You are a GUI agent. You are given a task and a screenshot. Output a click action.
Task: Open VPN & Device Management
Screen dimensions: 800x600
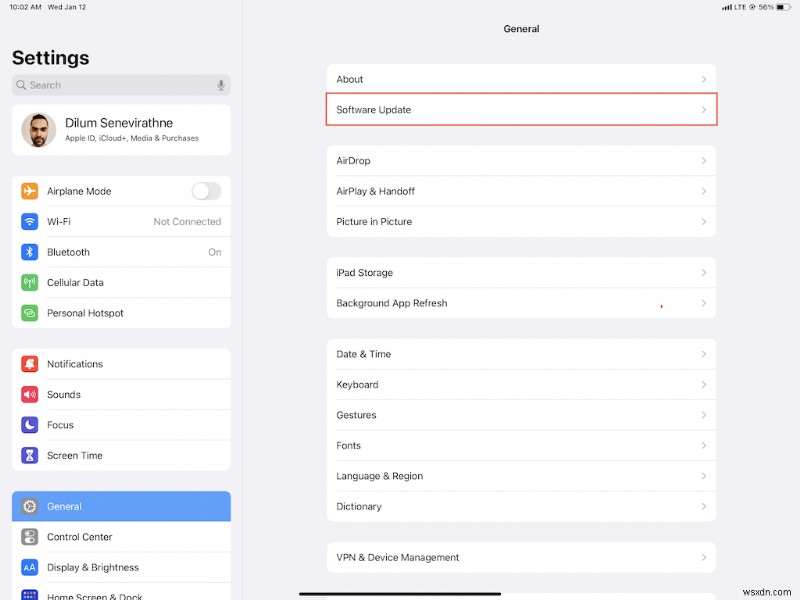[520, 557]
